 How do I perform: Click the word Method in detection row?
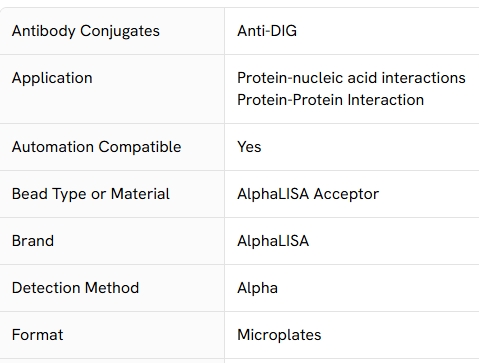112,288
